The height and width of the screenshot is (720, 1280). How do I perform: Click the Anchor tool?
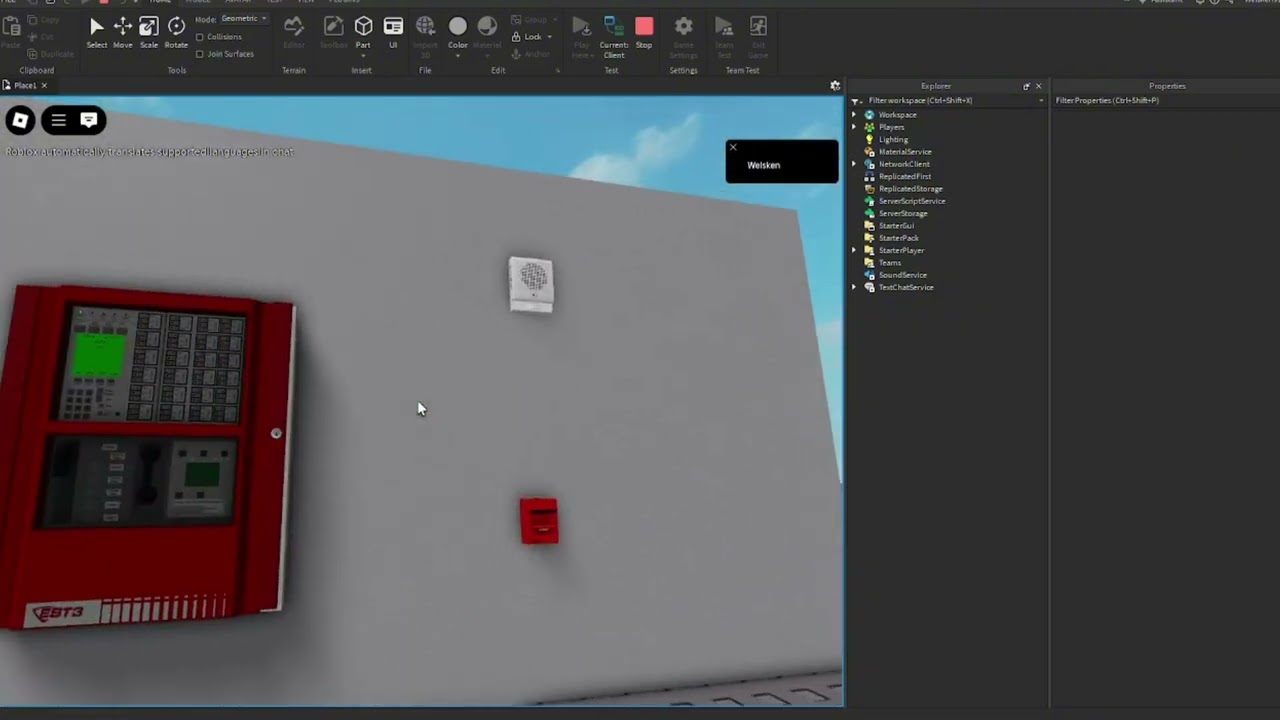coord(532,54)
